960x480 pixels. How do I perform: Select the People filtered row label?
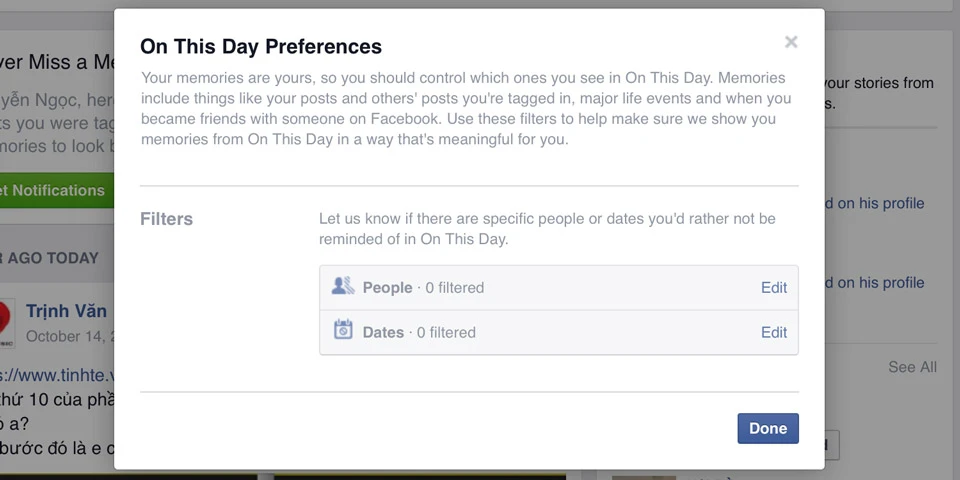click(423, 287)
